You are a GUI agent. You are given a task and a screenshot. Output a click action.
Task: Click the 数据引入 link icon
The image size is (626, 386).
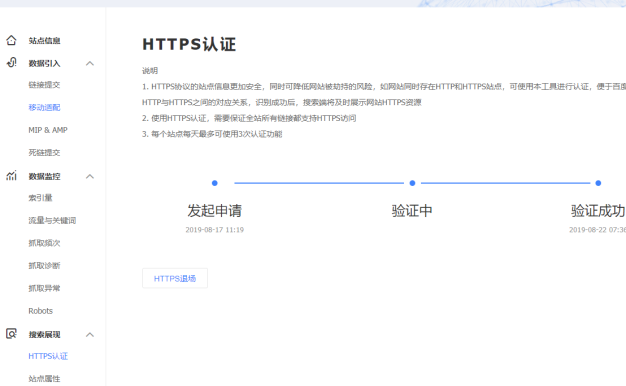(x=12, y=63)
